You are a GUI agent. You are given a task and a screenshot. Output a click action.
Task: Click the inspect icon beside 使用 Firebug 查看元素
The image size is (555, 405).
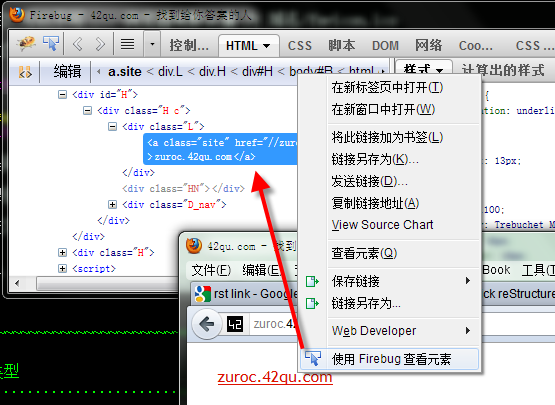click(312, 359)
